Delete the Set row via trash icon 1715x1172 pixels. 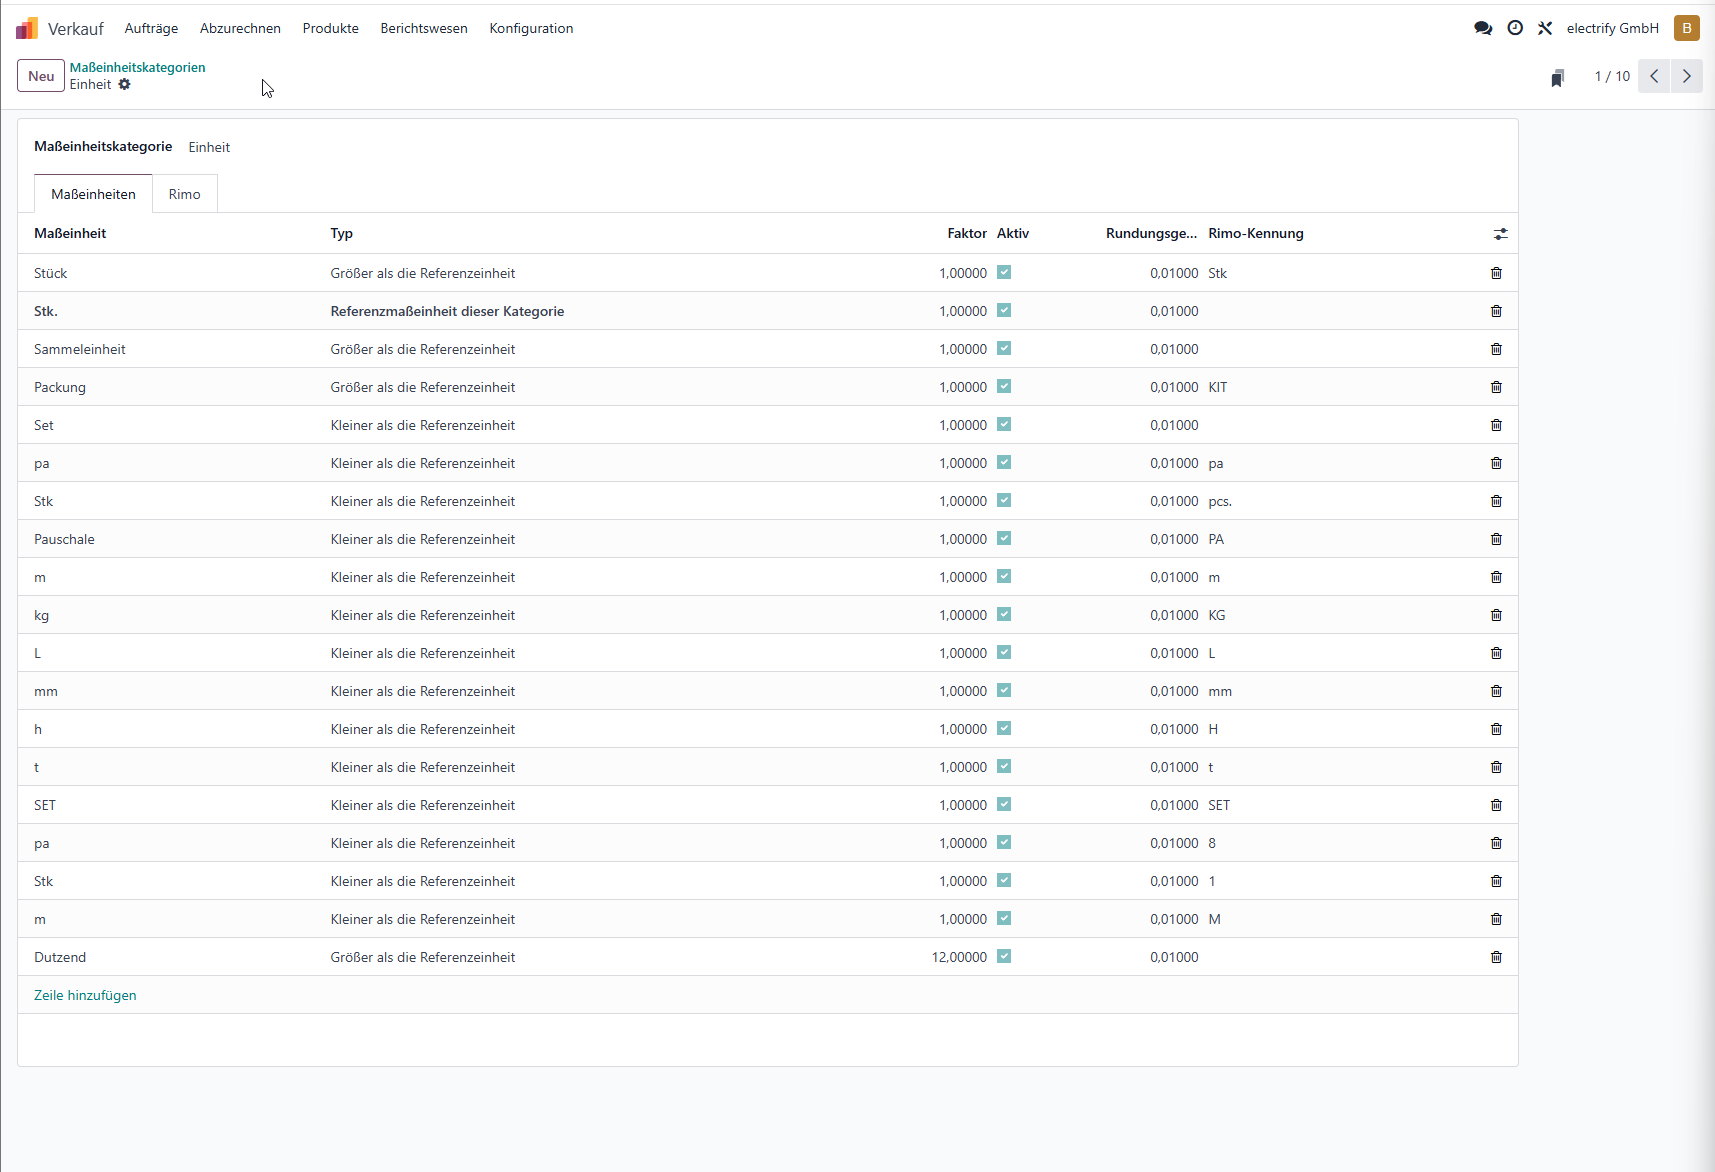point(1496,425)
